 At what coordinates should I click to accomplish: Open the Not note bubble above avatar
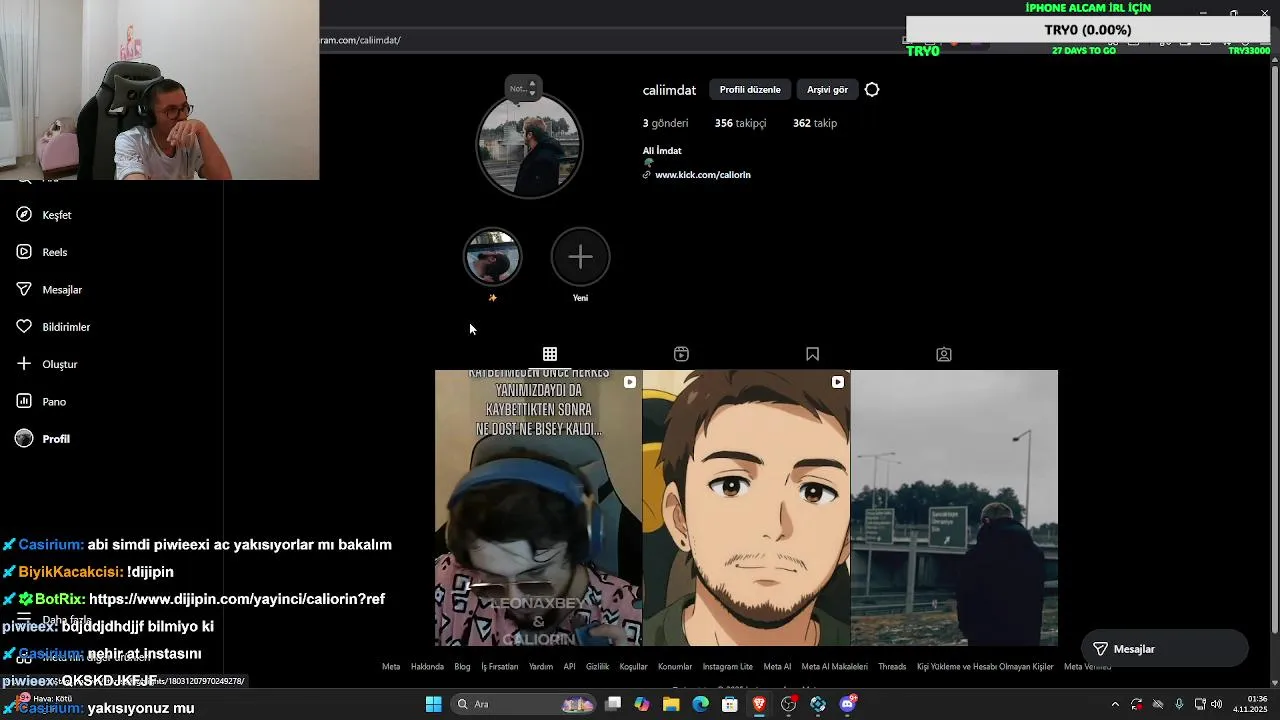click(x=523, y=88)
